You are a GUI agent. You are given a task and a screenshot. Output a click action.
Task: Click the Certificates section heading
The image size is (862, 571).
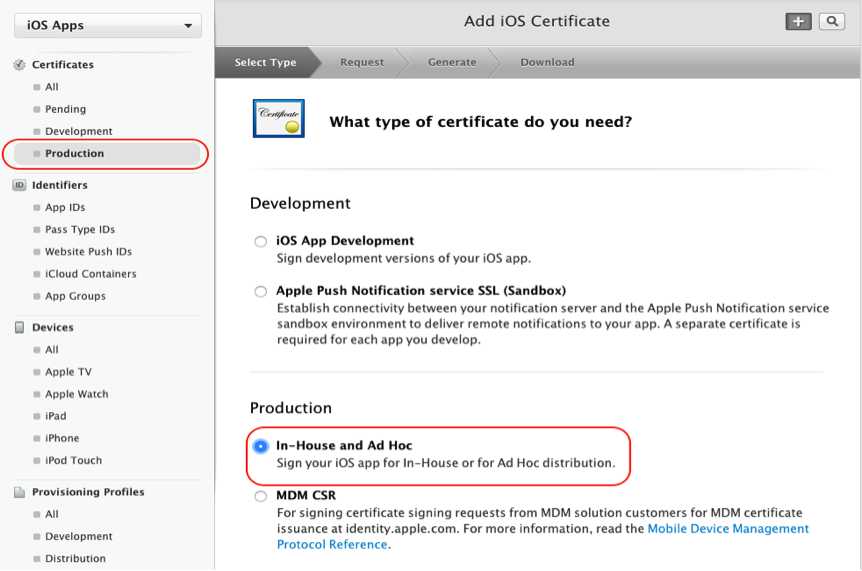(63, 65)
